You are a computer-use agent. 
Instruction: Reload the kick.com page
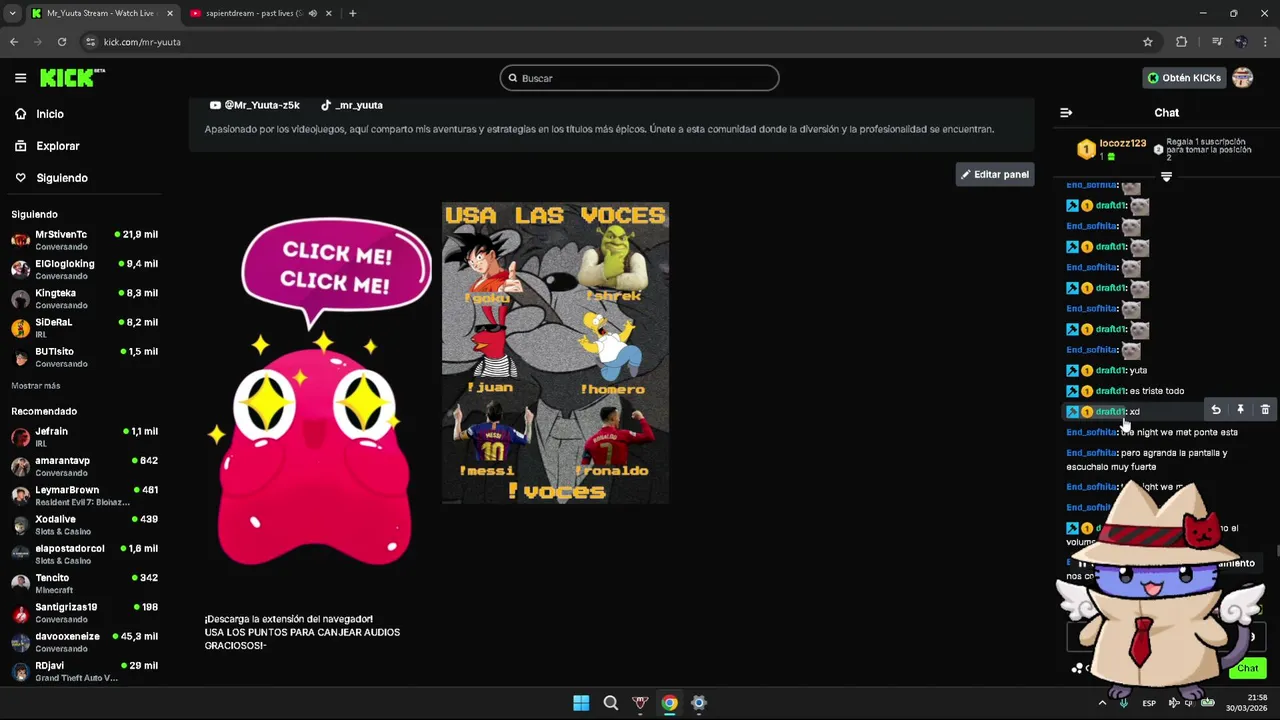pos(62,42)
